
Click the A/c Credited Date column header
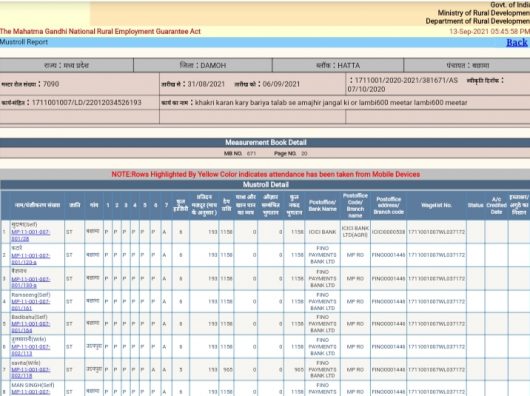496,205
